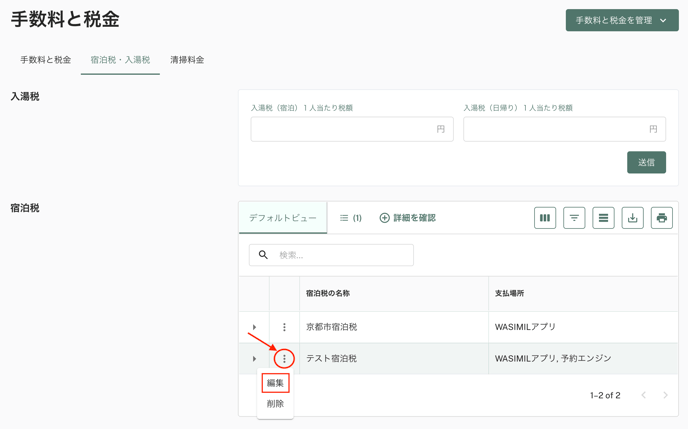This screenshot has height=429, width=688.
Task: Select the 宿泊税・入湯税 tab
Action: coord(120,60)
